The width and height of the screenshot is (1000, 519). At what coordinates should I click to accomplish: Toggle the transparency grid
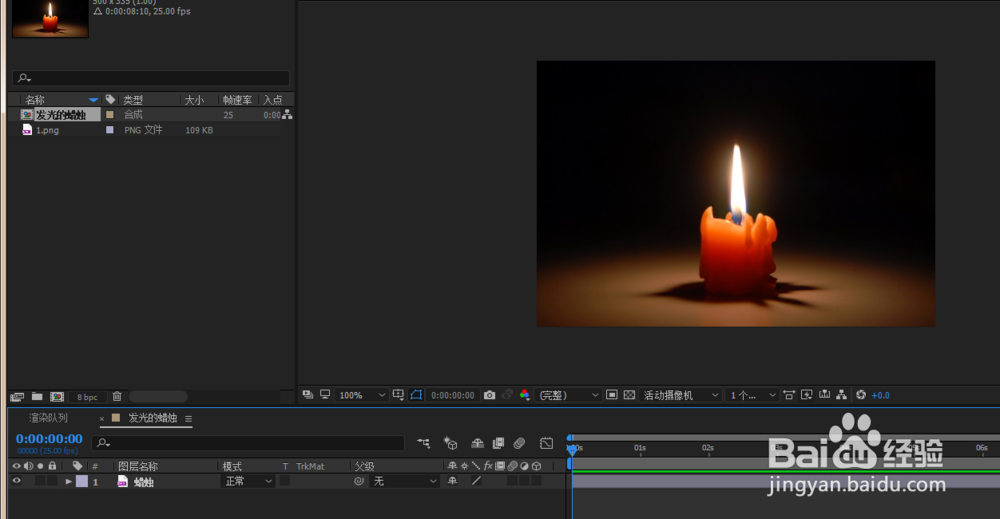pyautogui.click(x=629, y=395)
